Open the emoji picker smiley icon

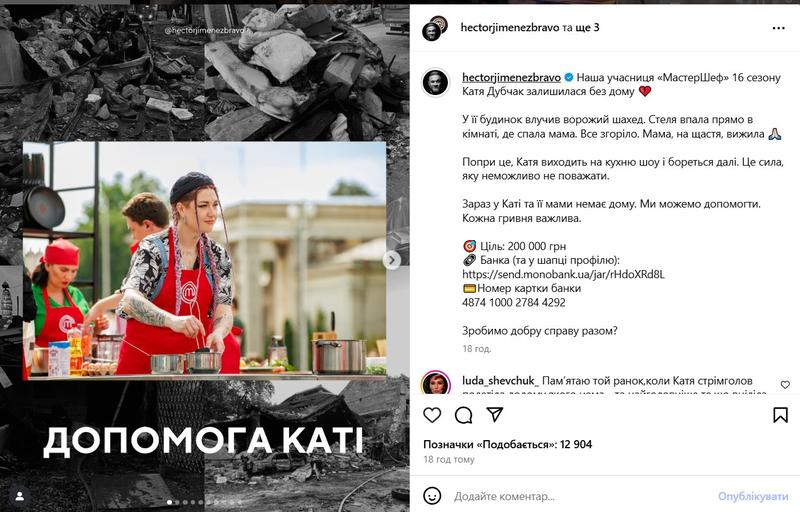pyautogui.click(x=432, y=496)
